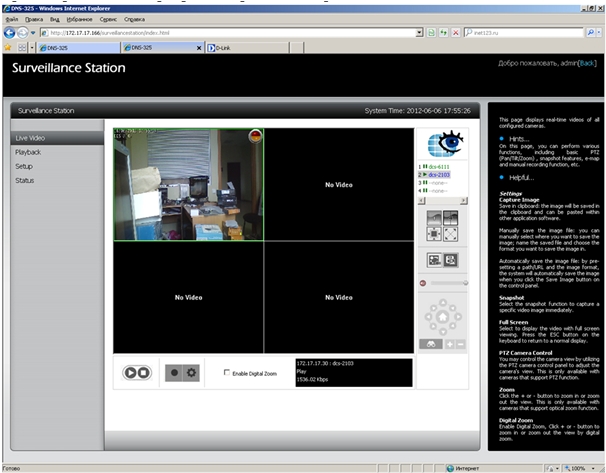This screenshot has width=606, height=473.
Task: Click the PTZ zoom out minus button
Action: pos(461,344)
